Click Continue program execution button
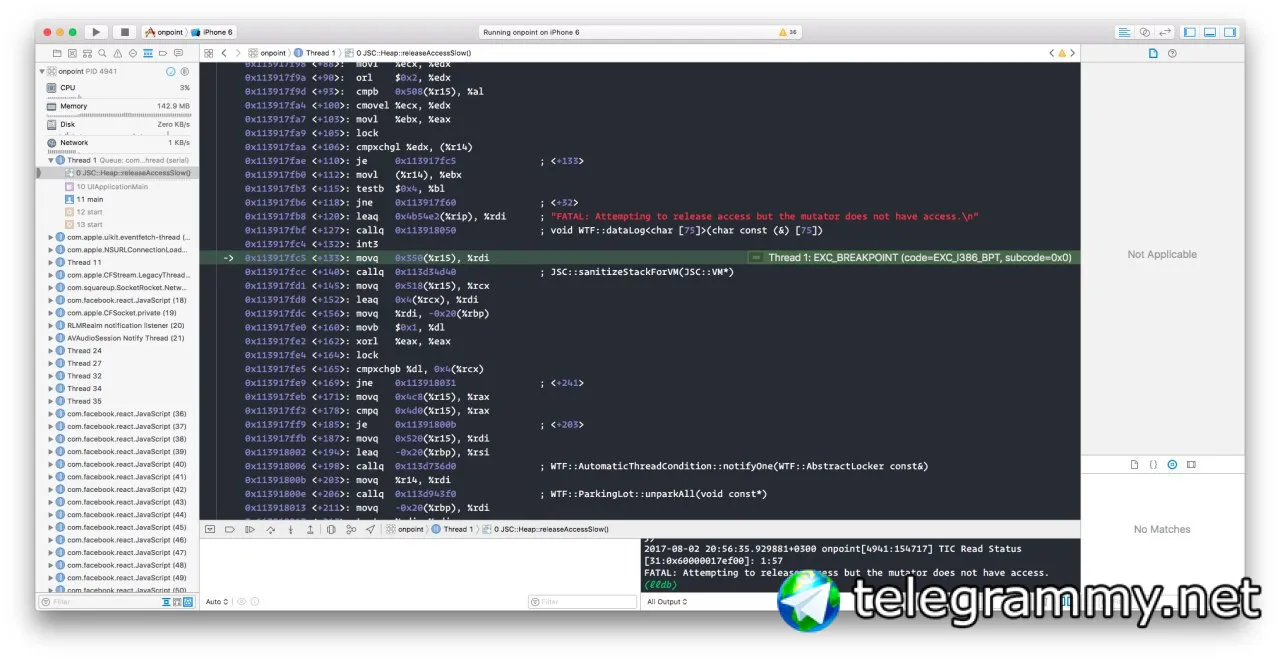1280x661 pixels. (250, 529)
